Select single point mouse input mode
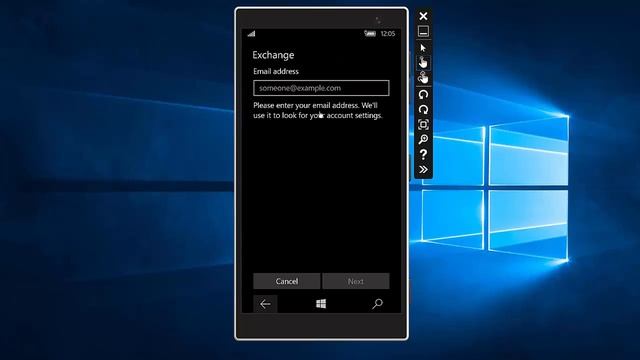The height and width of the screenshot is (360, 640). click(423, 48)
